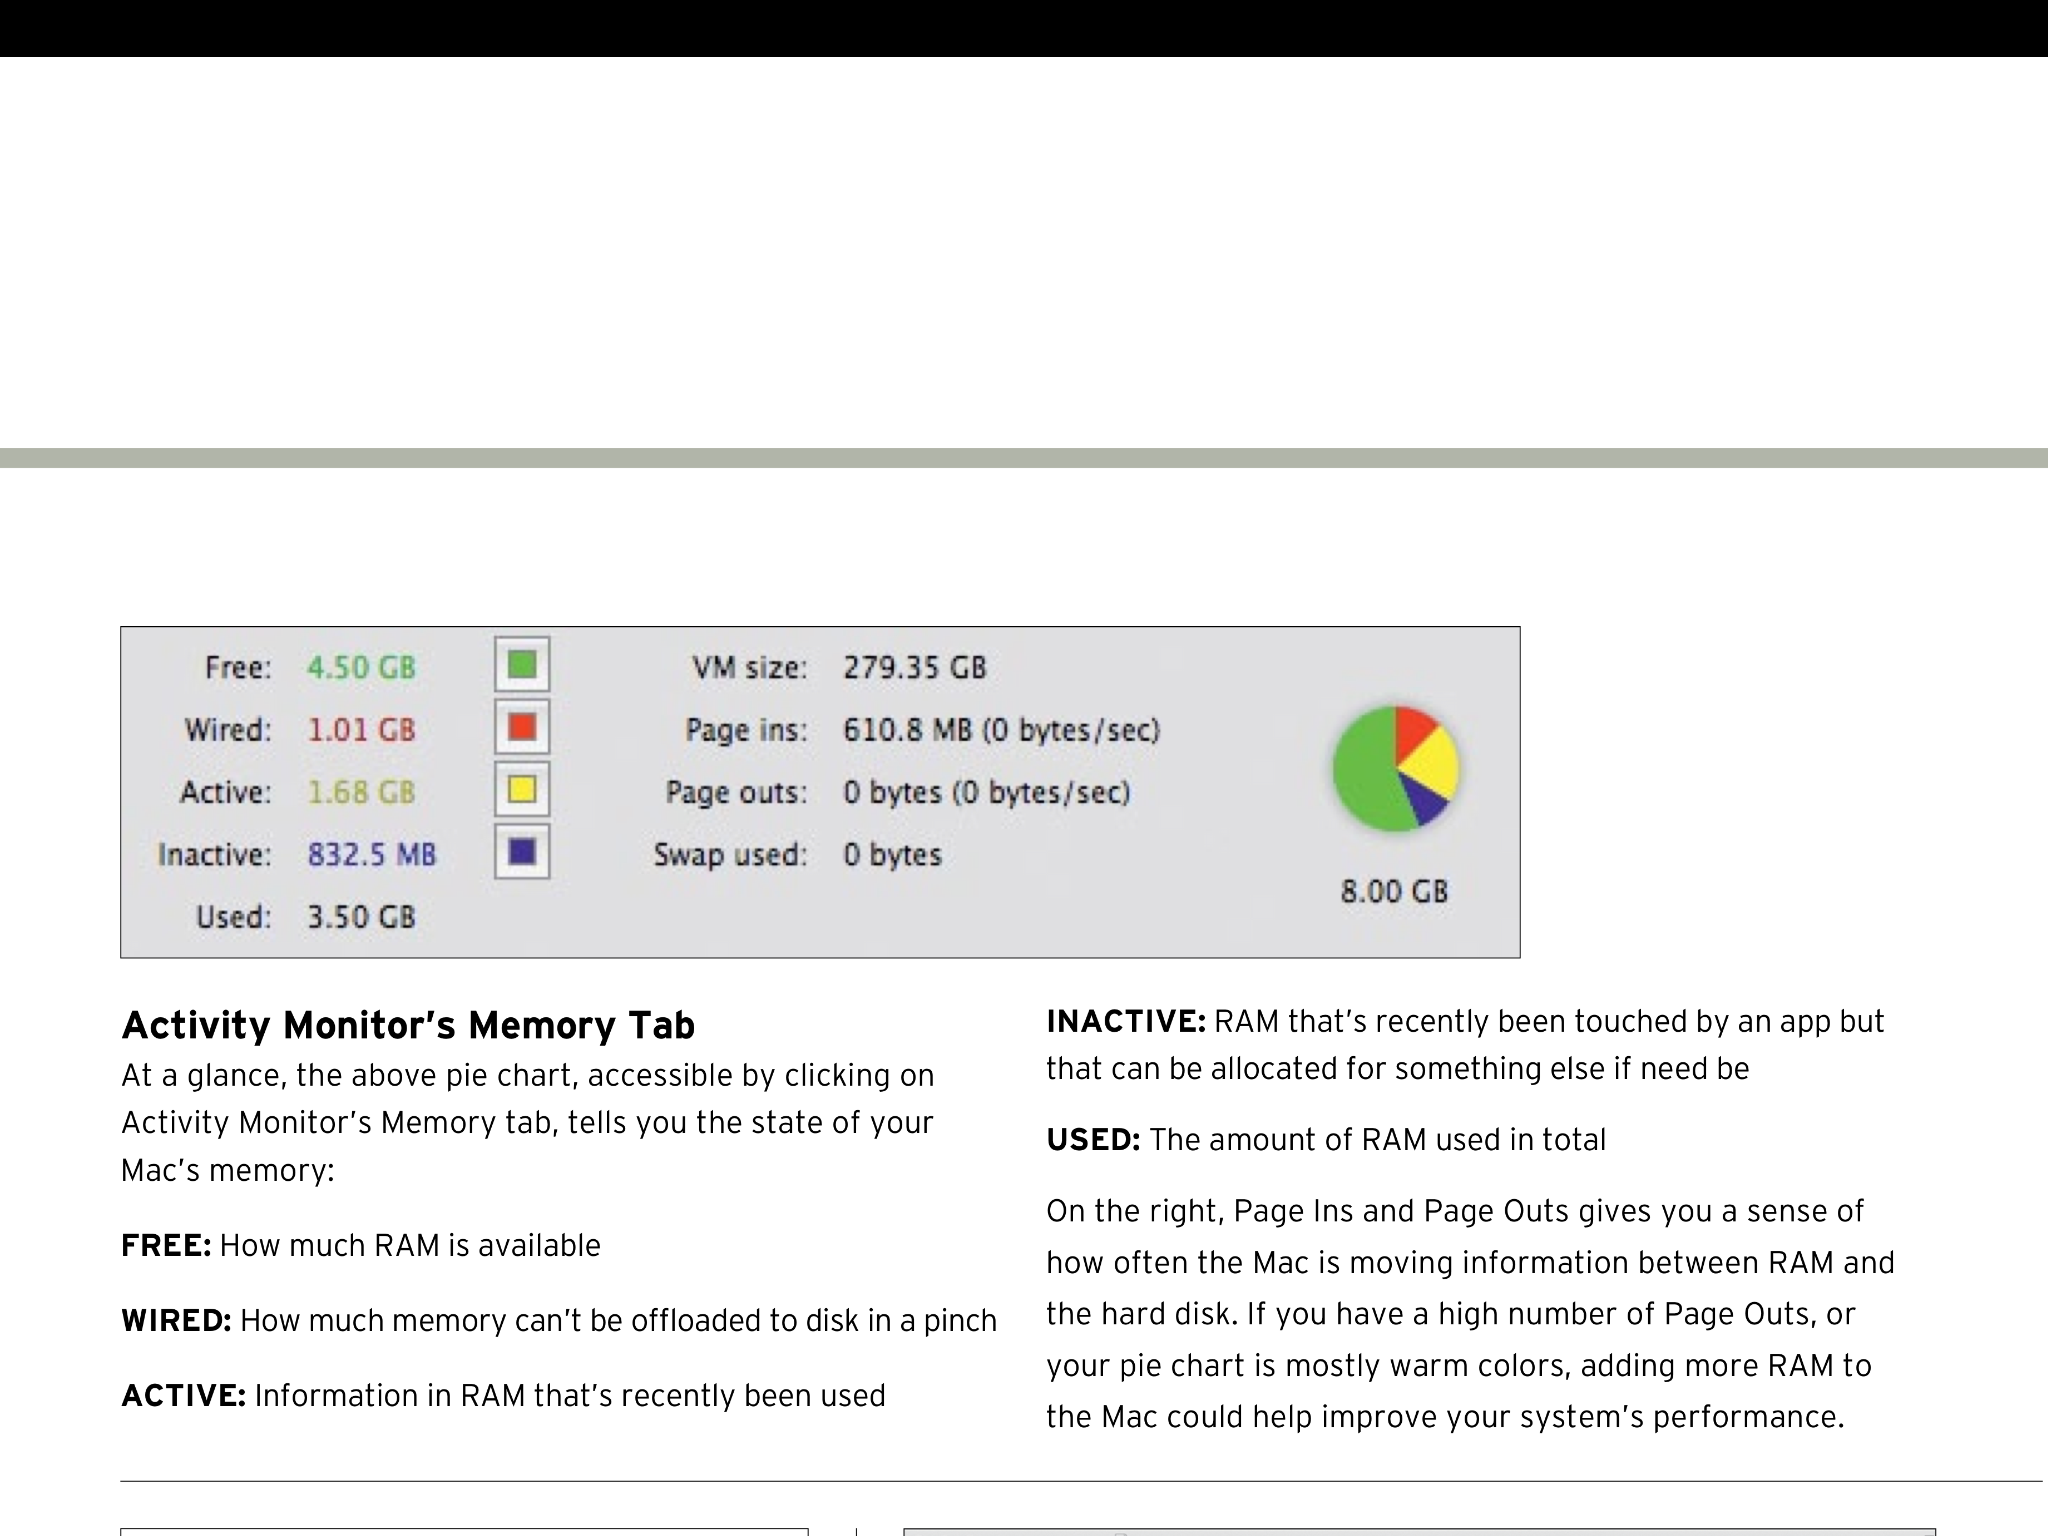Click the Used: label in memory panel
The height and width of the screenshot is (1536, 2048).
coord(233,917)
